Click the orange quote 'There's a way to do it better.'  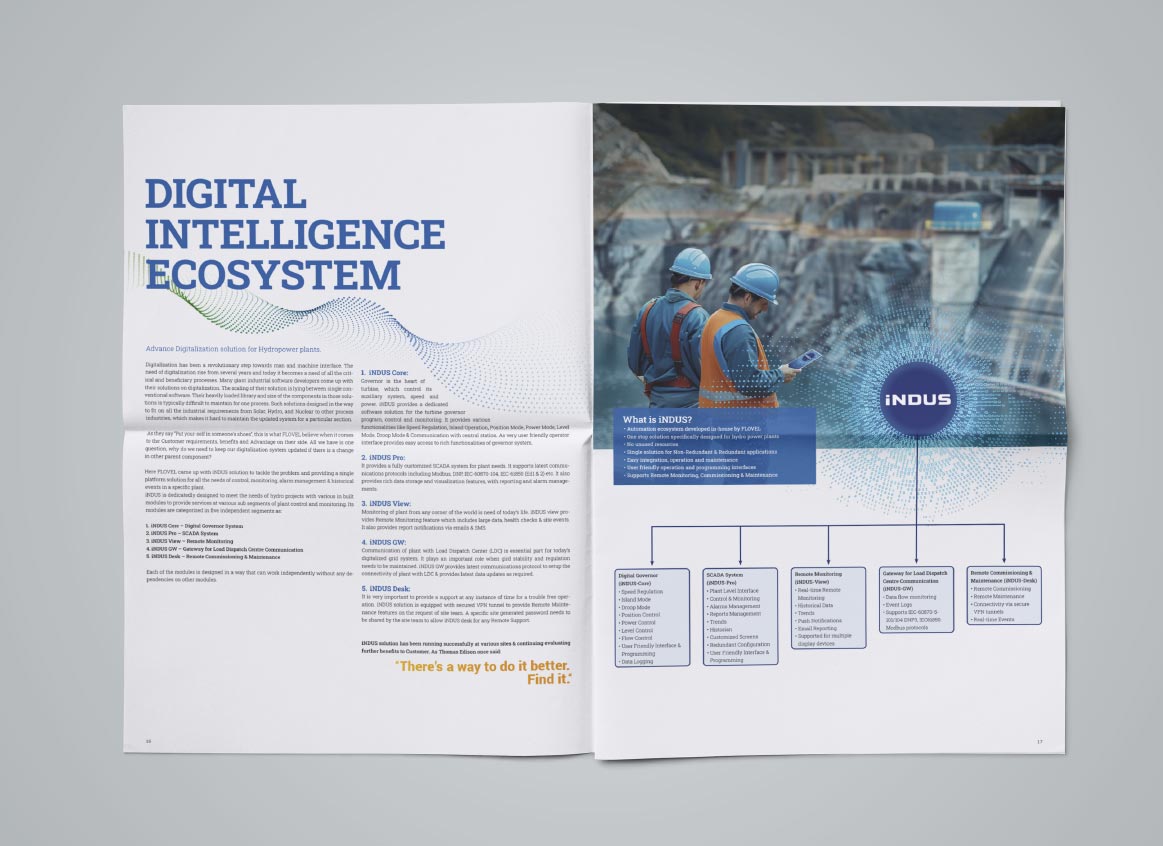[x=483, y=666]
